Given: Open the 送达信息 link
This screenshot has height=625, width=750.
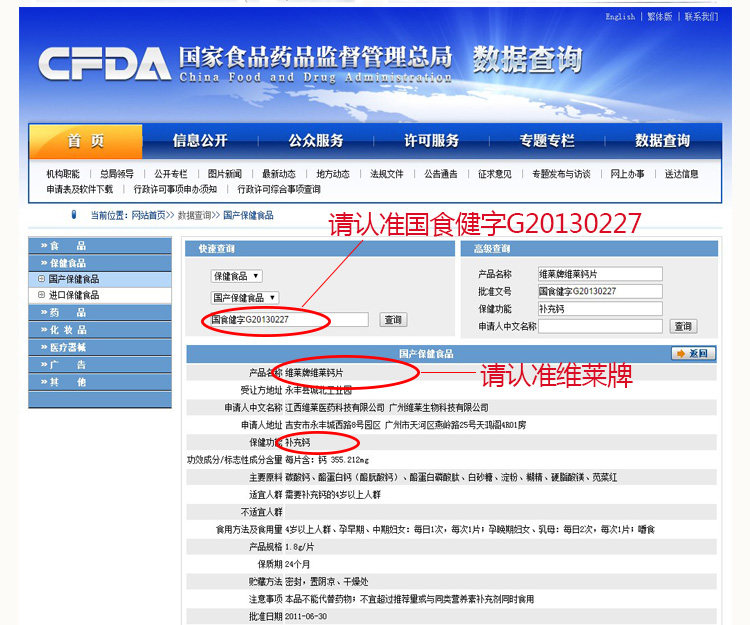Looking at the screenshot, I should 682,174.
